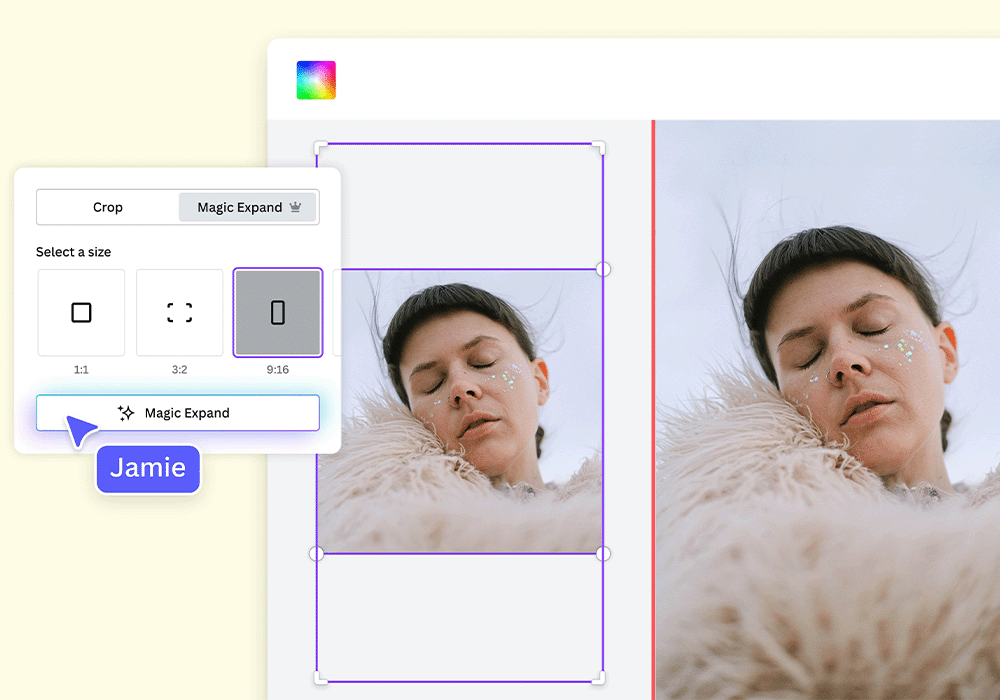The height and width of the screenshot is (700, 1000).
Task: Select the 3:2 size option
Action: [x=179, y=312]
